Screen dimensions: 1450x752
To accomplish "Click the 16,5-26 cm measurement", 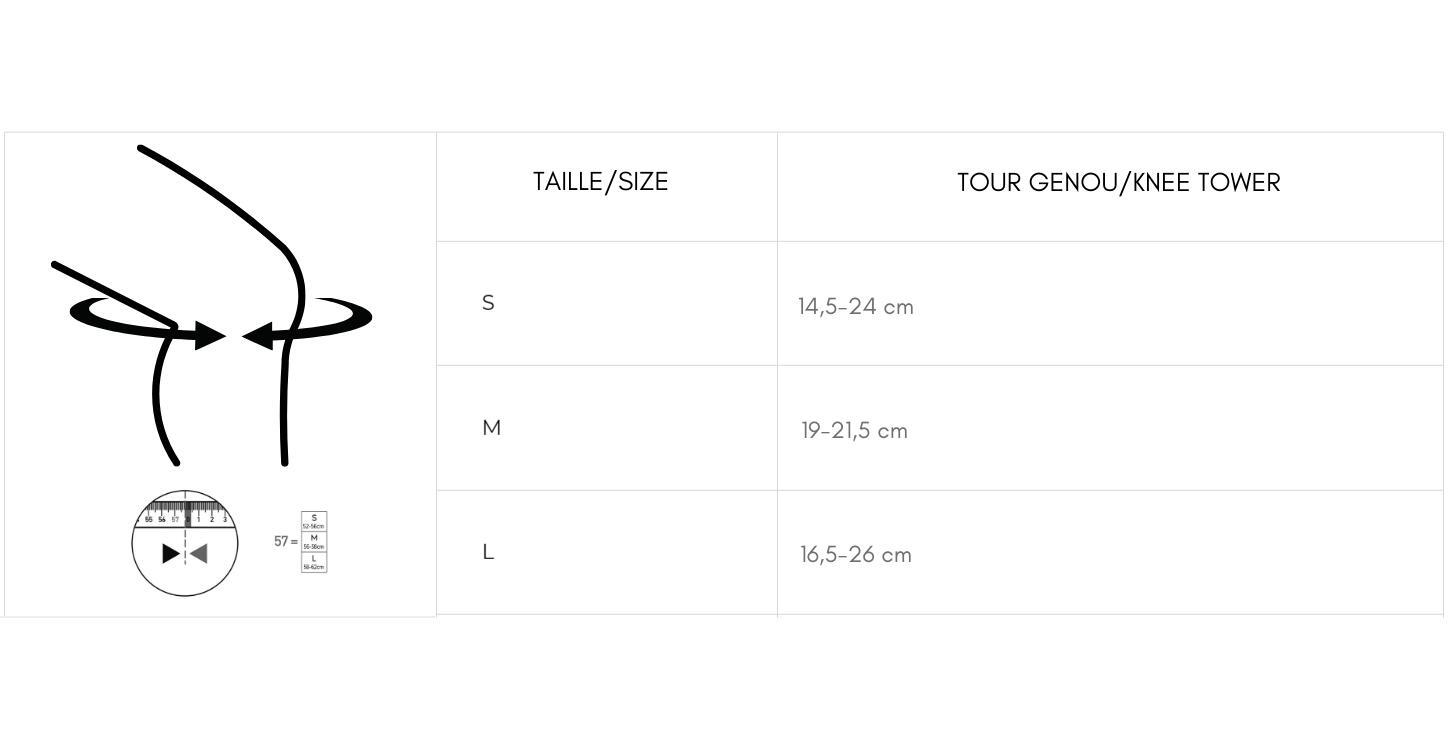I will [x=855, y=555].
